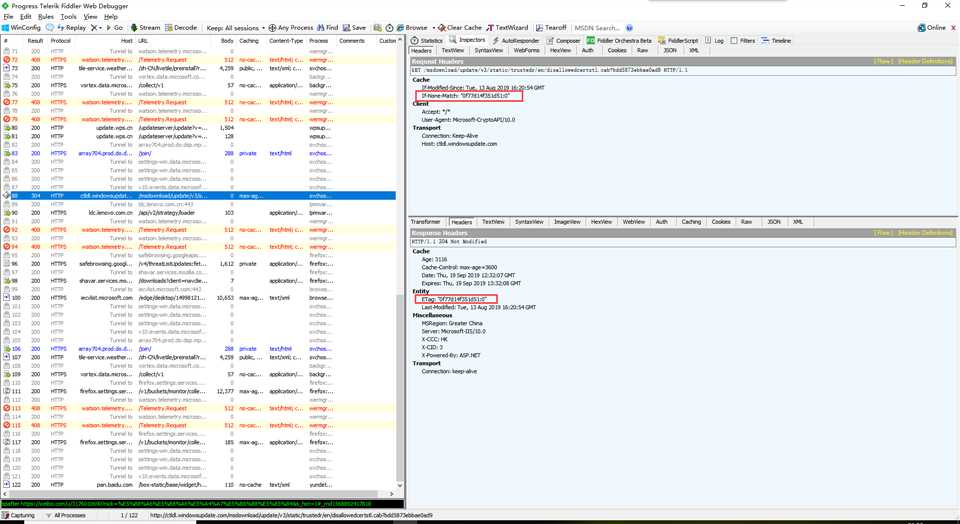
Task: Select session 100 iecvlist.microsoft.com row
Action: tap(199, 298)
